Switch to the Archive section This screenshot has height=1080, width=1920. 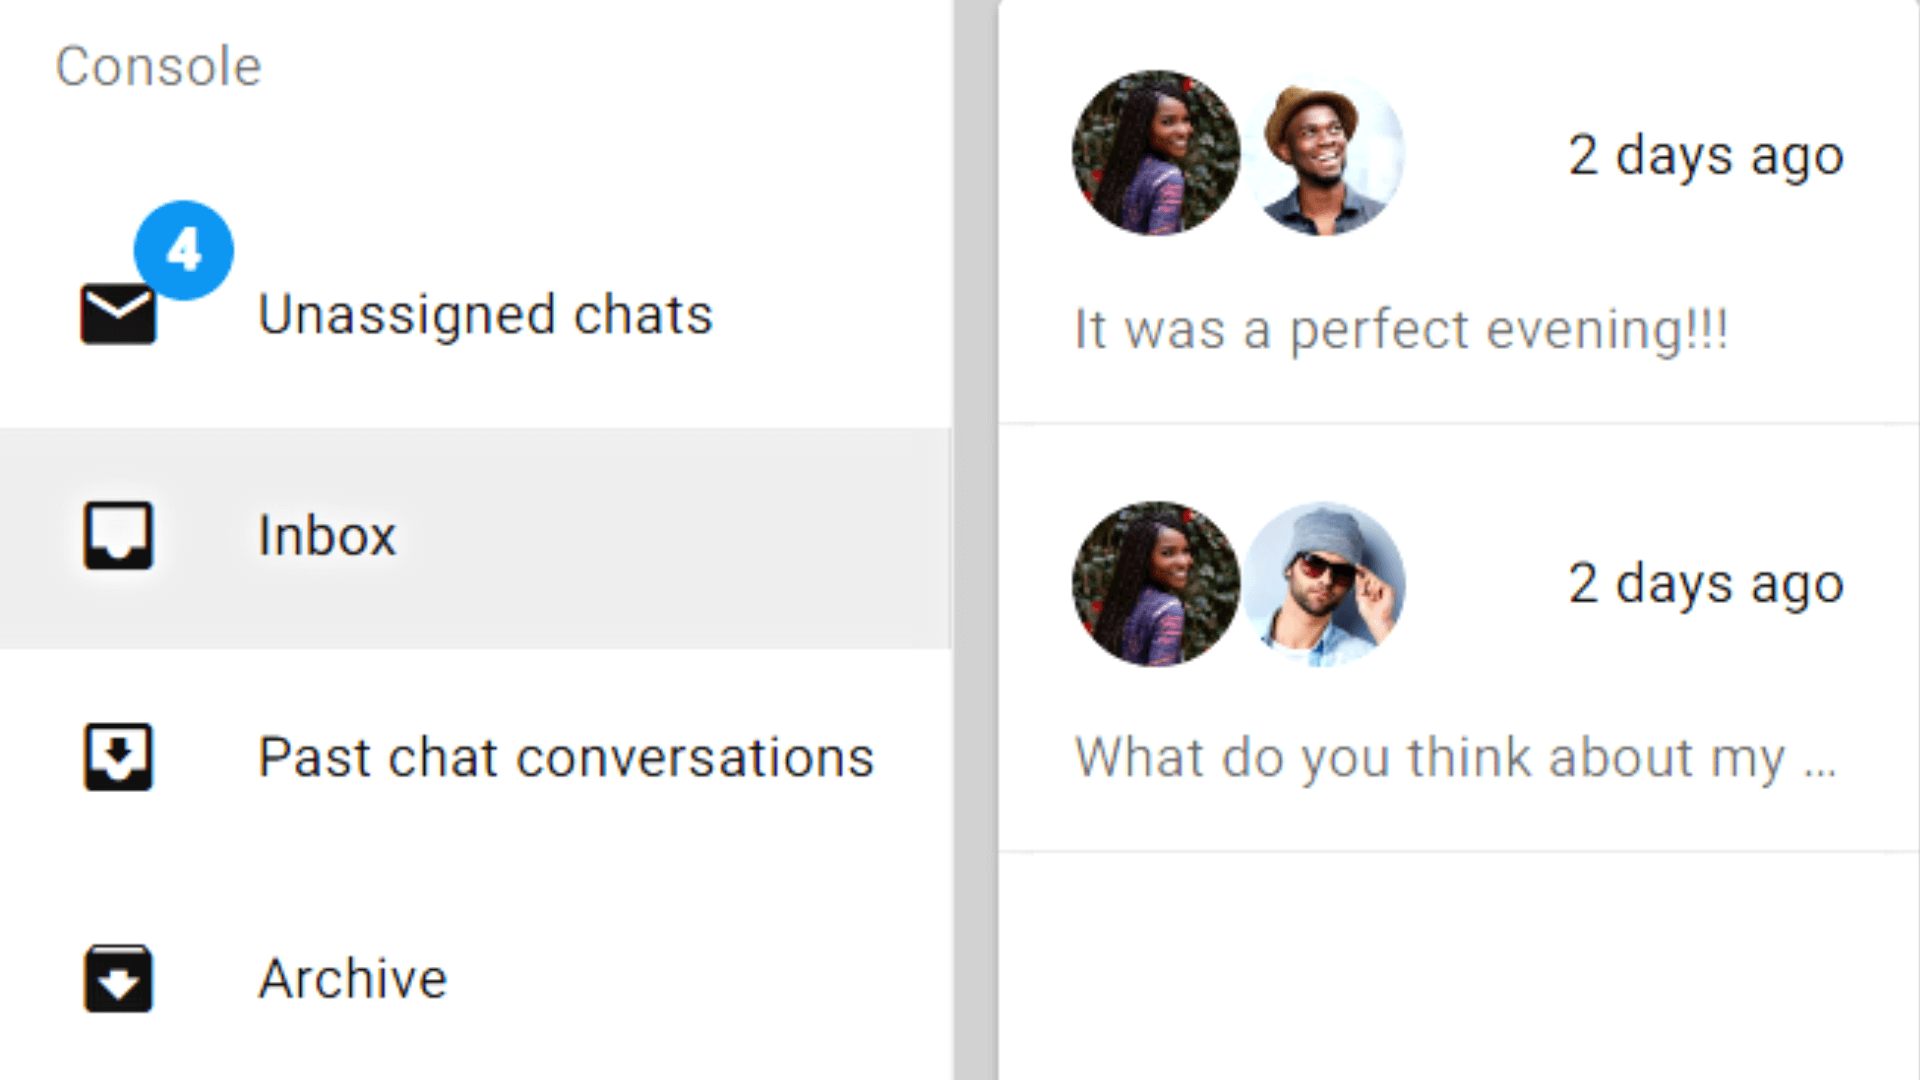pyautogui.click(x=352, y=979)
